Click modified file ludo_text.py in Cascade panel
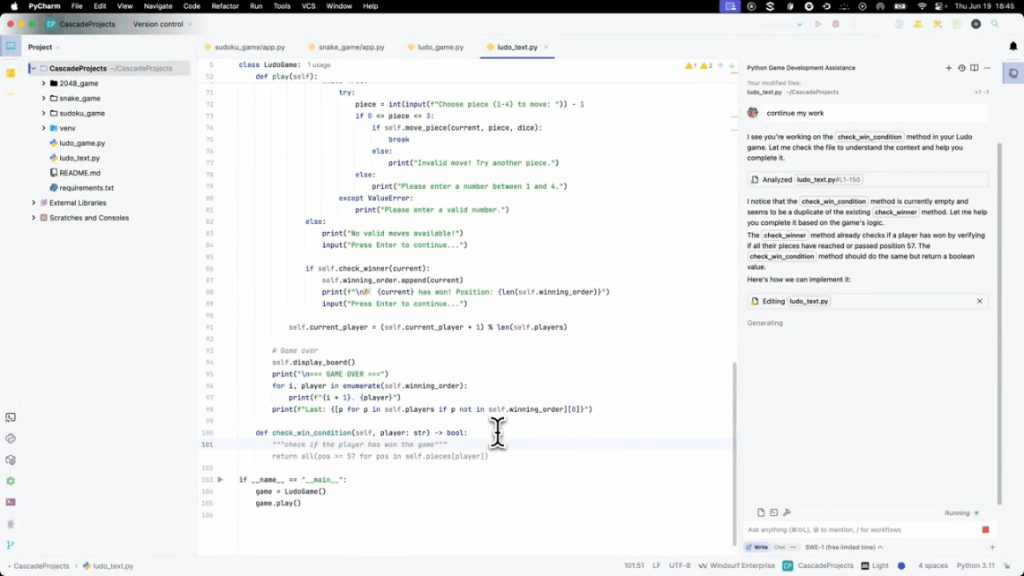Viewport: 1024px width, 576px height. (x=764, y=92)
